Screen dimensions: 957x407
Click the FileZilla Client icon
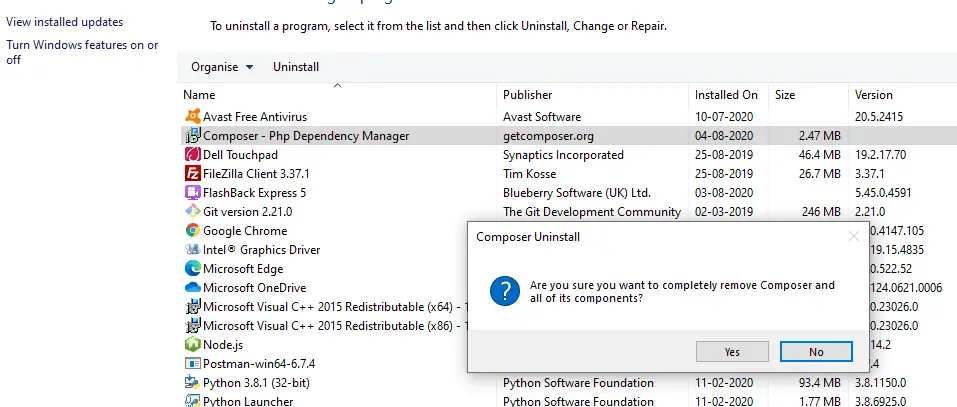click(192, 173)
